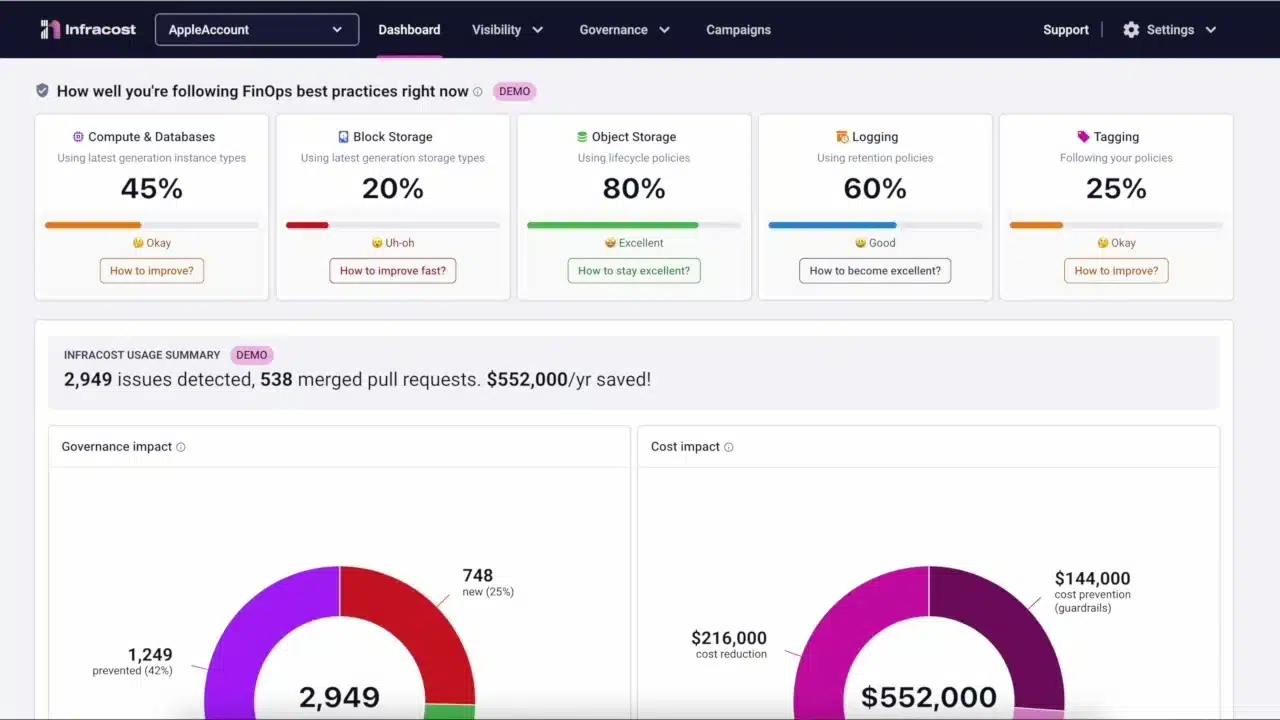This screenshot has height=720, width=1280.
Task: Click the Okay emoji under Compute & Databases
Action: [x=138, y=243]
